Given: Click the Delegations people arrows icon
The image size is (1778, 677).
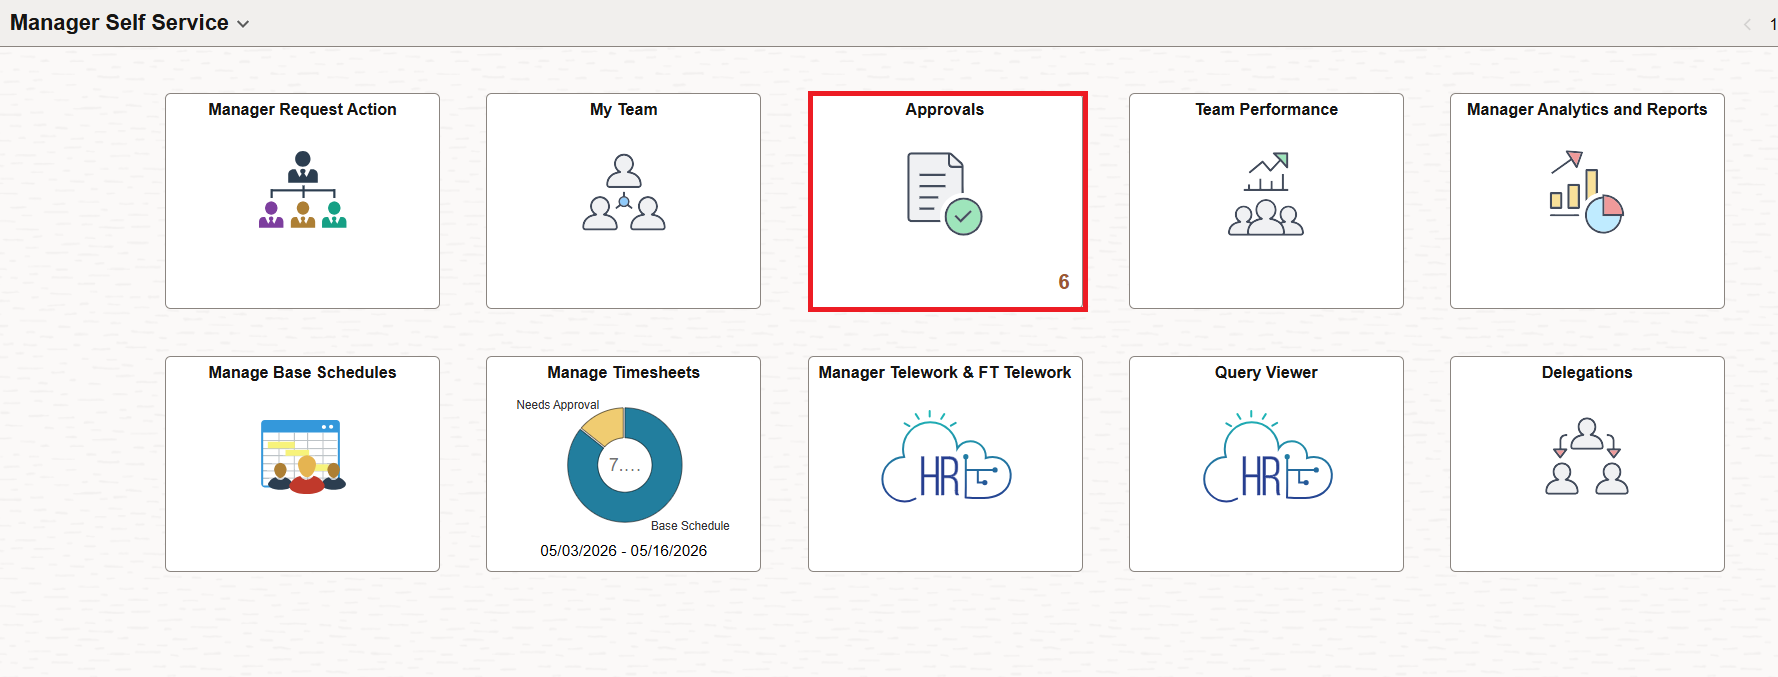Looking at the screenshot, I should point(1587,456).
